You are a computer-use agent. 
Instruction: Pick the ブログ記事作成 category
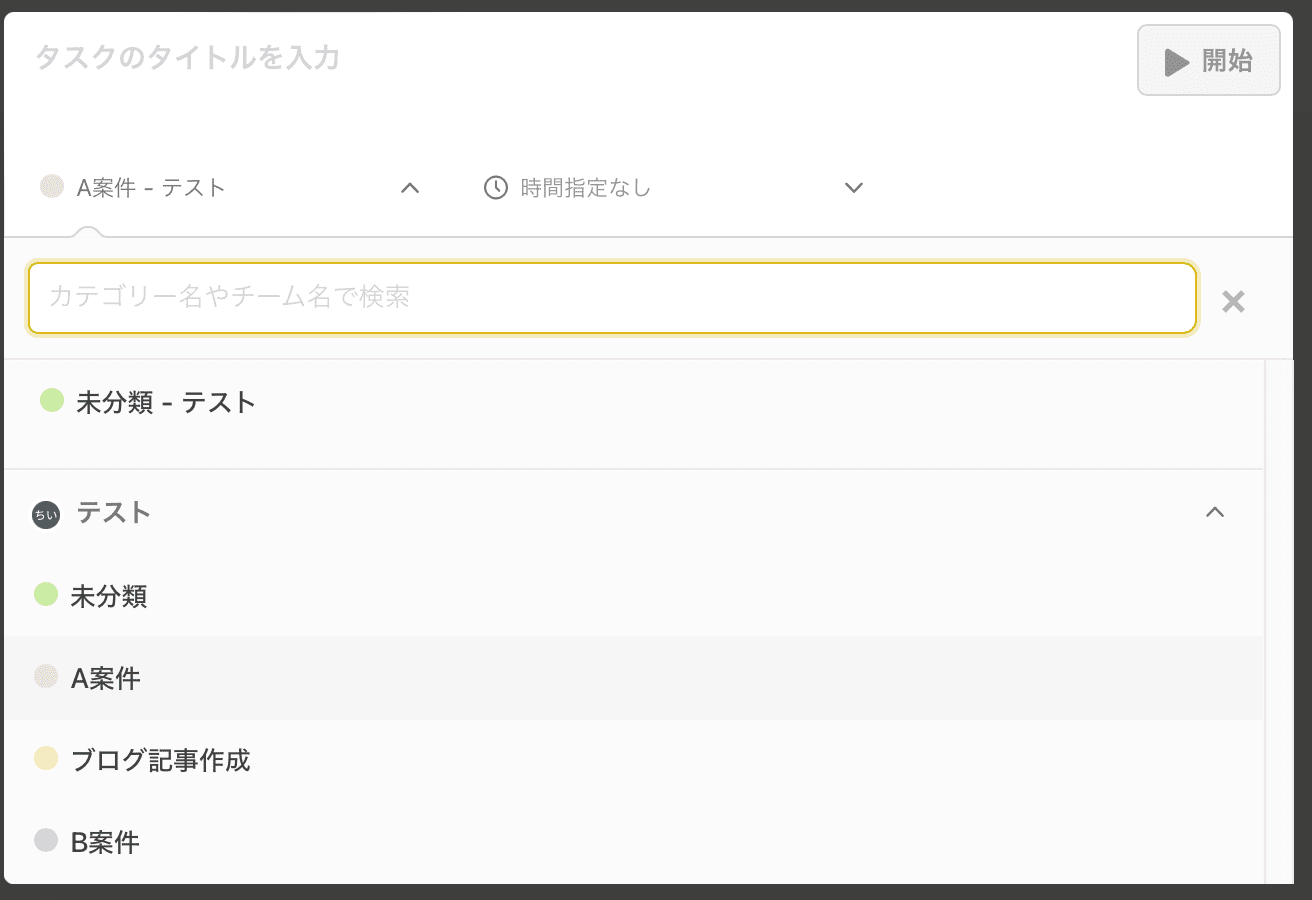tap(160, 761)
